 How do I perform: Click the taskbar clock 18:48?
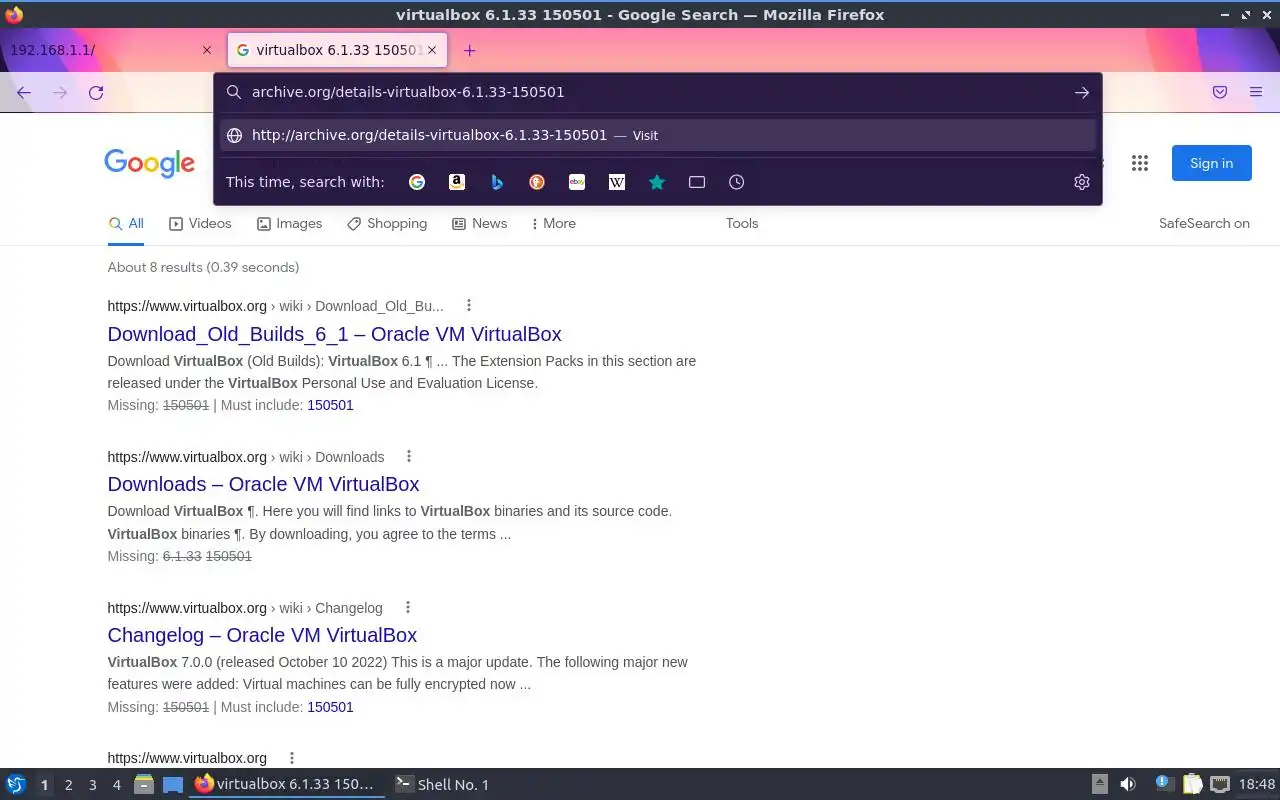[1257, 784]
